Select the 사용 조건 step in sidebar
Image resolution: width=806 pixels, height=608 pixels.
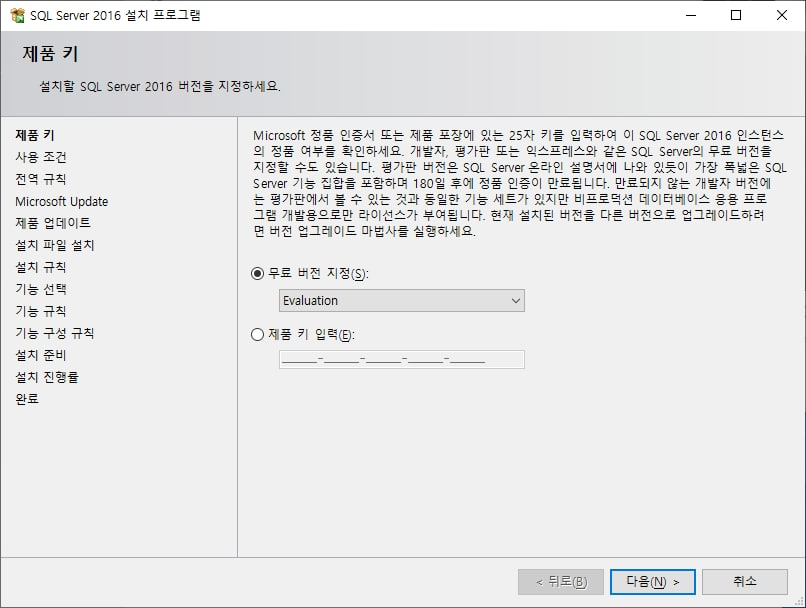pyautogui.click(x=41, y=157)
